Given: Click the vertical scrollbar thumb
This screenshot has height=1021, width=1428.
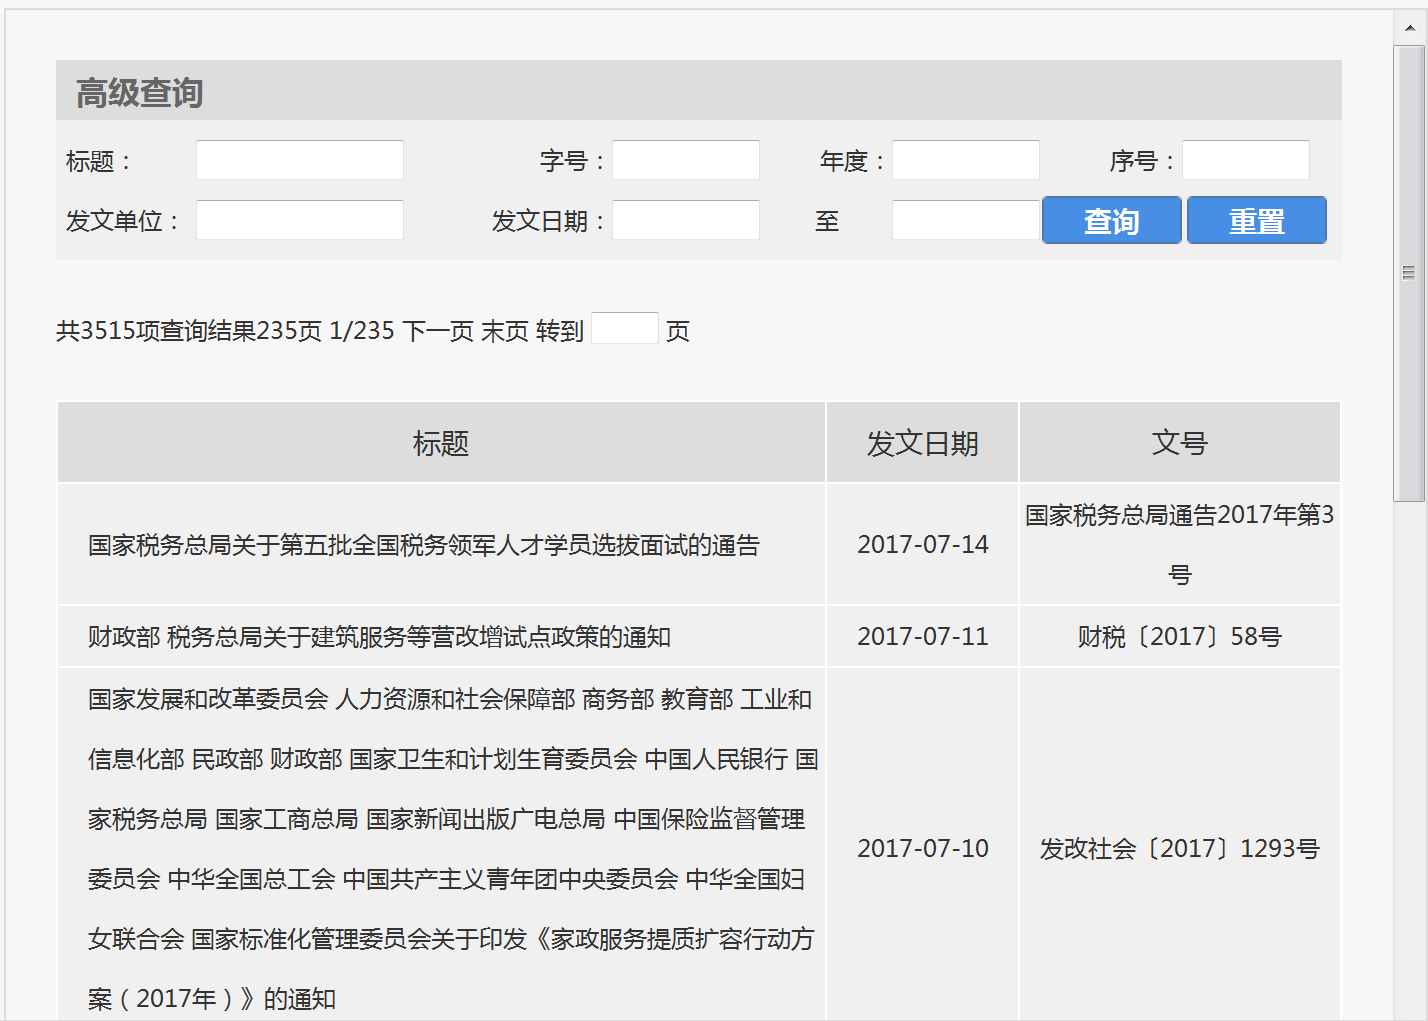Looking at the screenshot, I should click(1410, 273).
